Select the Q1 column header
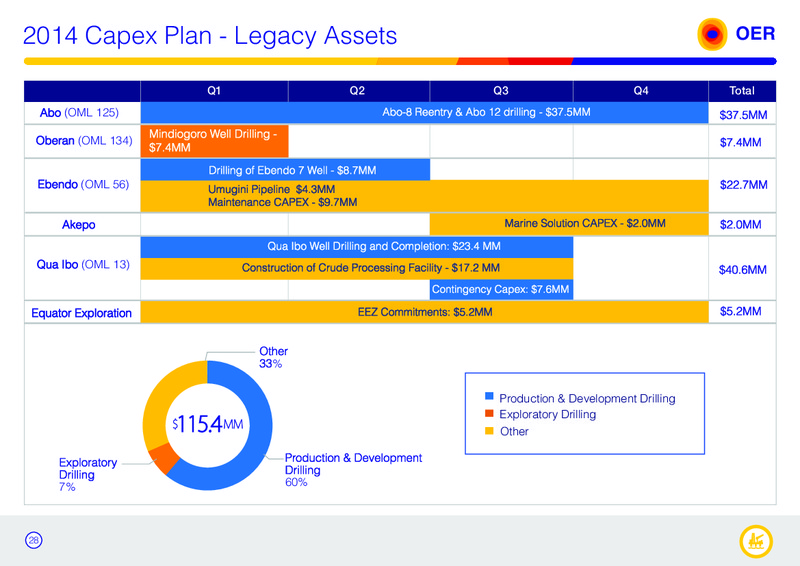This screenshot has width=800, height=566. [214, 91]
